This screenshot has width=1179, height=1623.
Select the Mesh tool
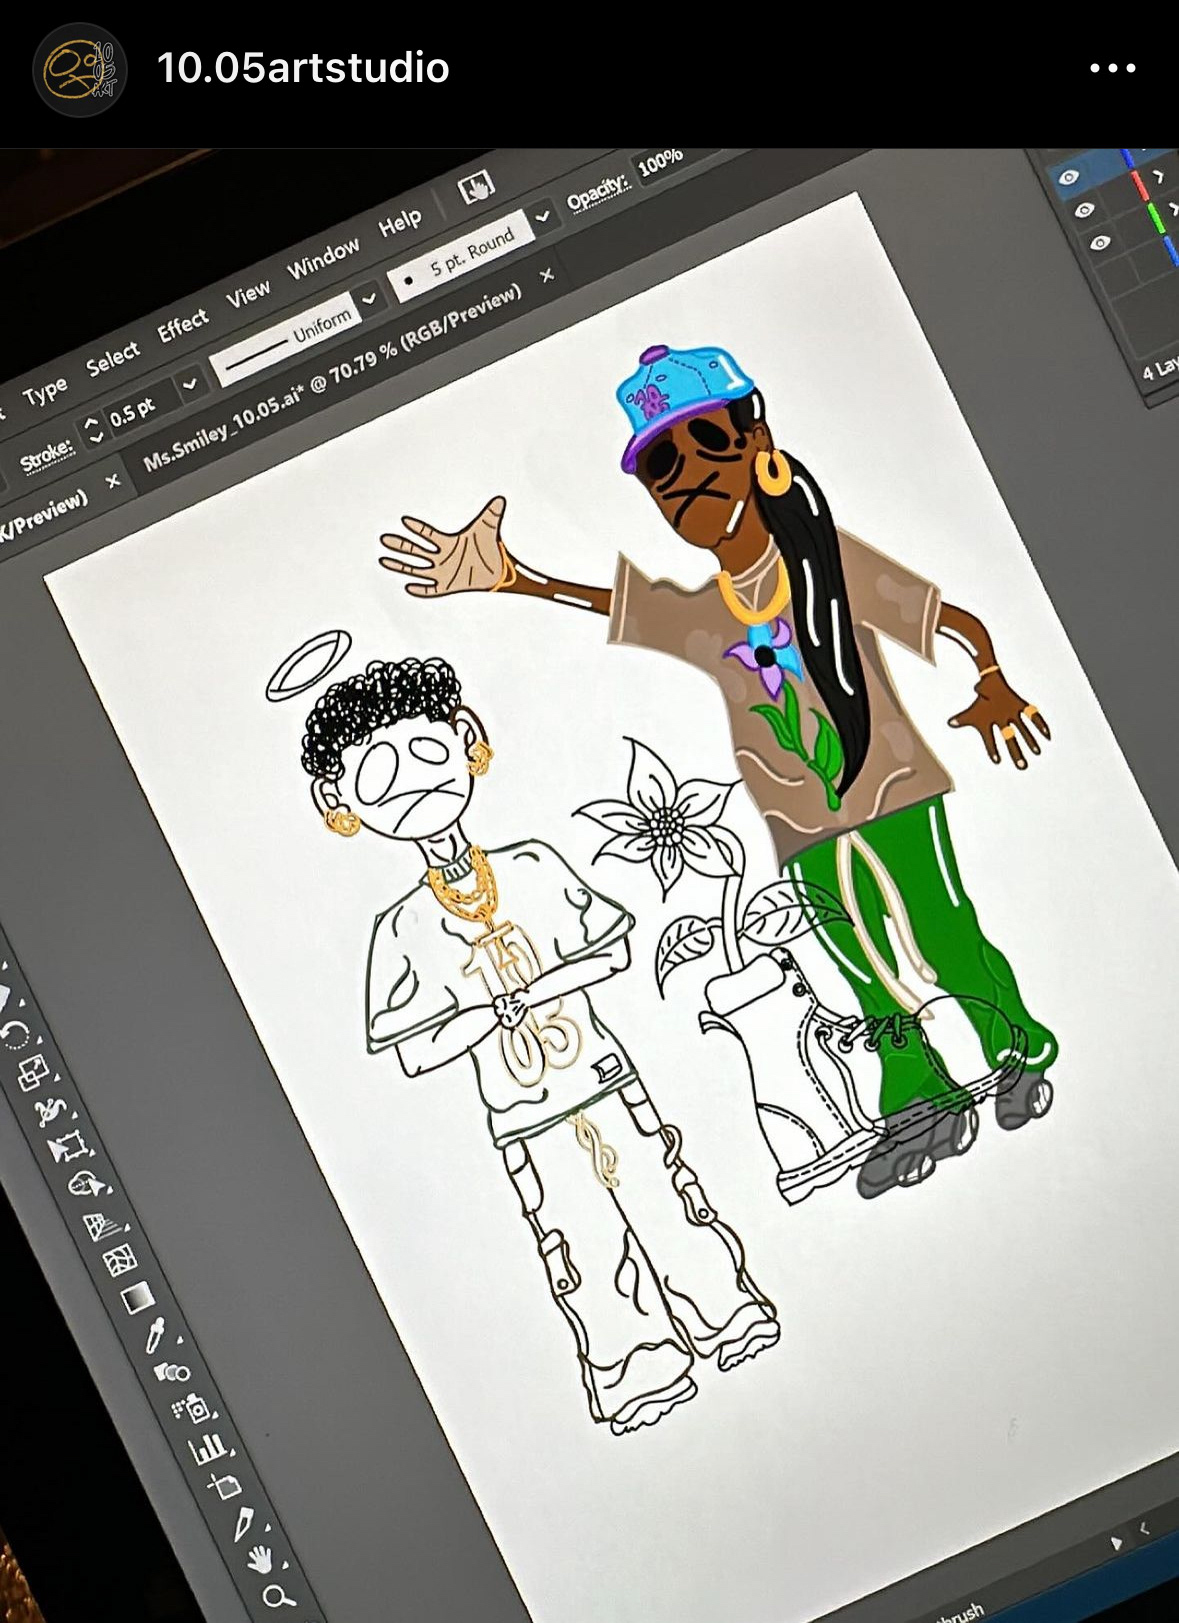point(120,1260)
